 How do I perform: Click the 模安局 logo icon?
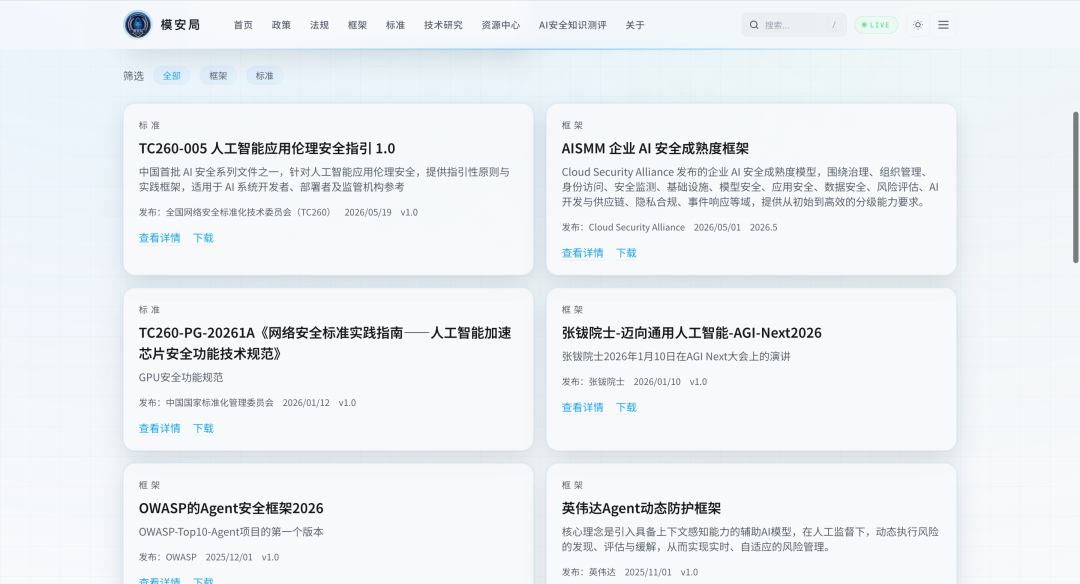(x=138, y=25)
